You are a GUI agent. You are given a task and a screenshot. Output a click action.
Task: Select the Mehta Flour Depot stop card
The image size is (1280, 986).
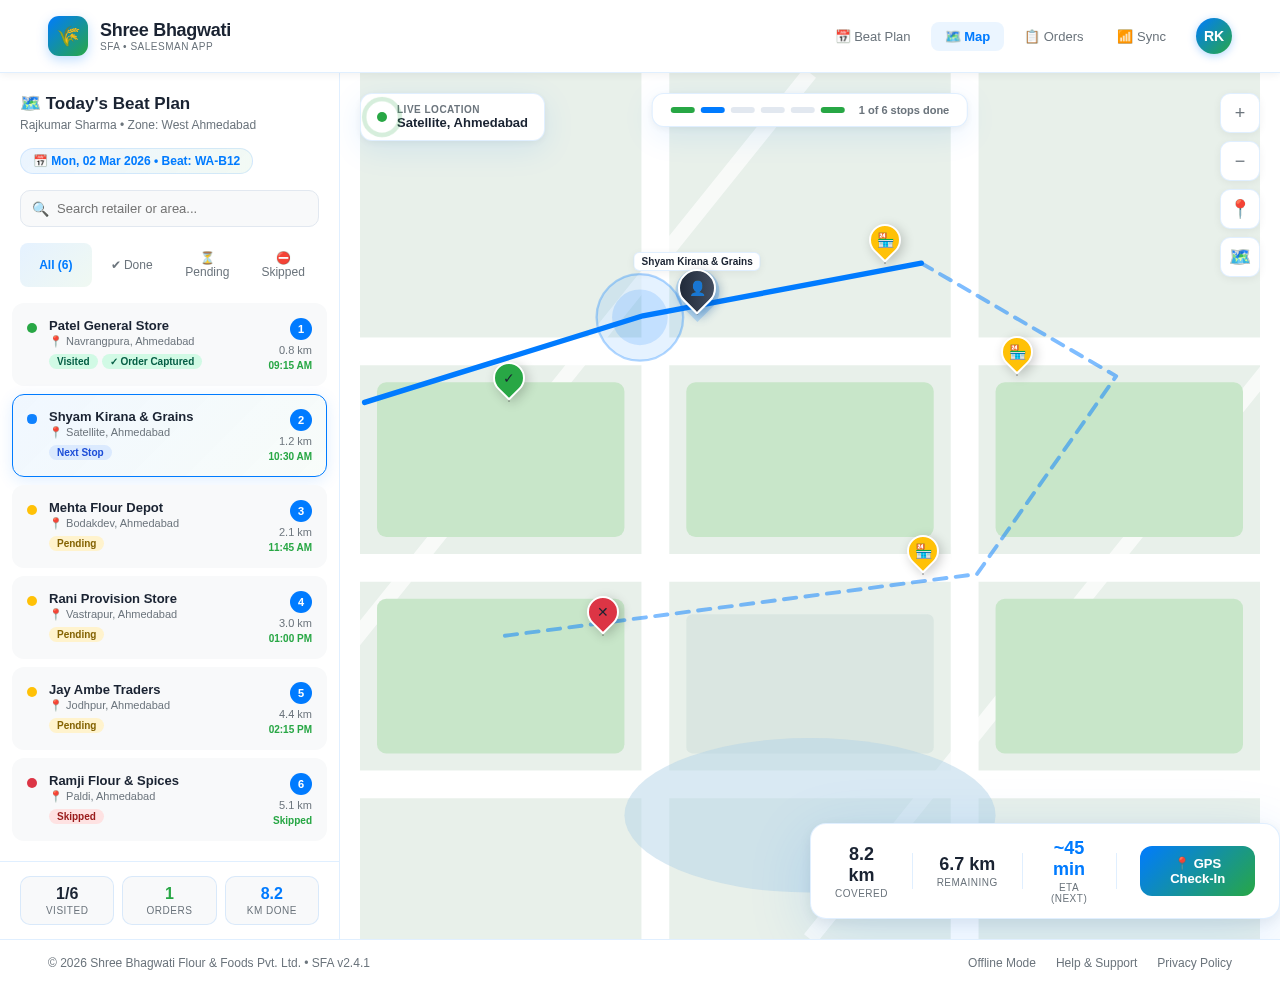169,526
